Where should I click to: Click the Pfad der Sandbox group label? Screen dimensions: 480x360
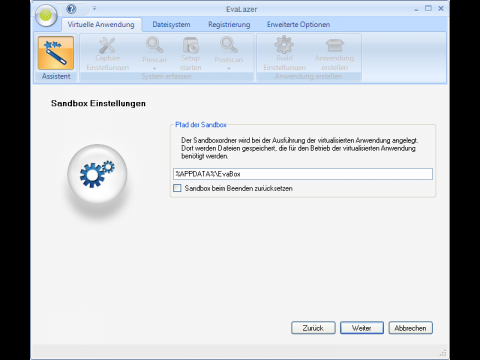pyautogui.click(x=201, y=125)
